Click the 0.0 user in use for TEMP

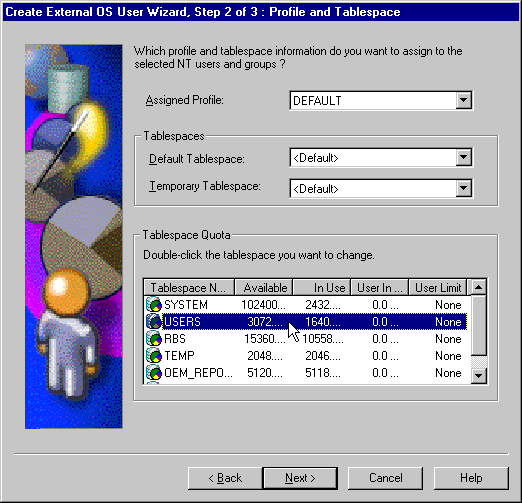point(385,356)
